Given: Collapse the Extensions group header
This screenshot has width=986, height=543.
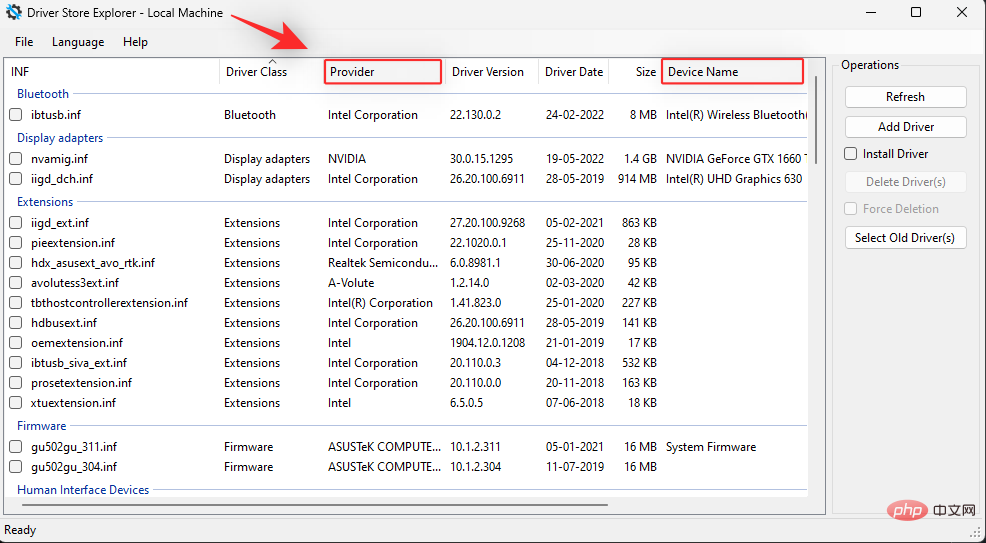Looking at the screenshot, I should [45, 202].
